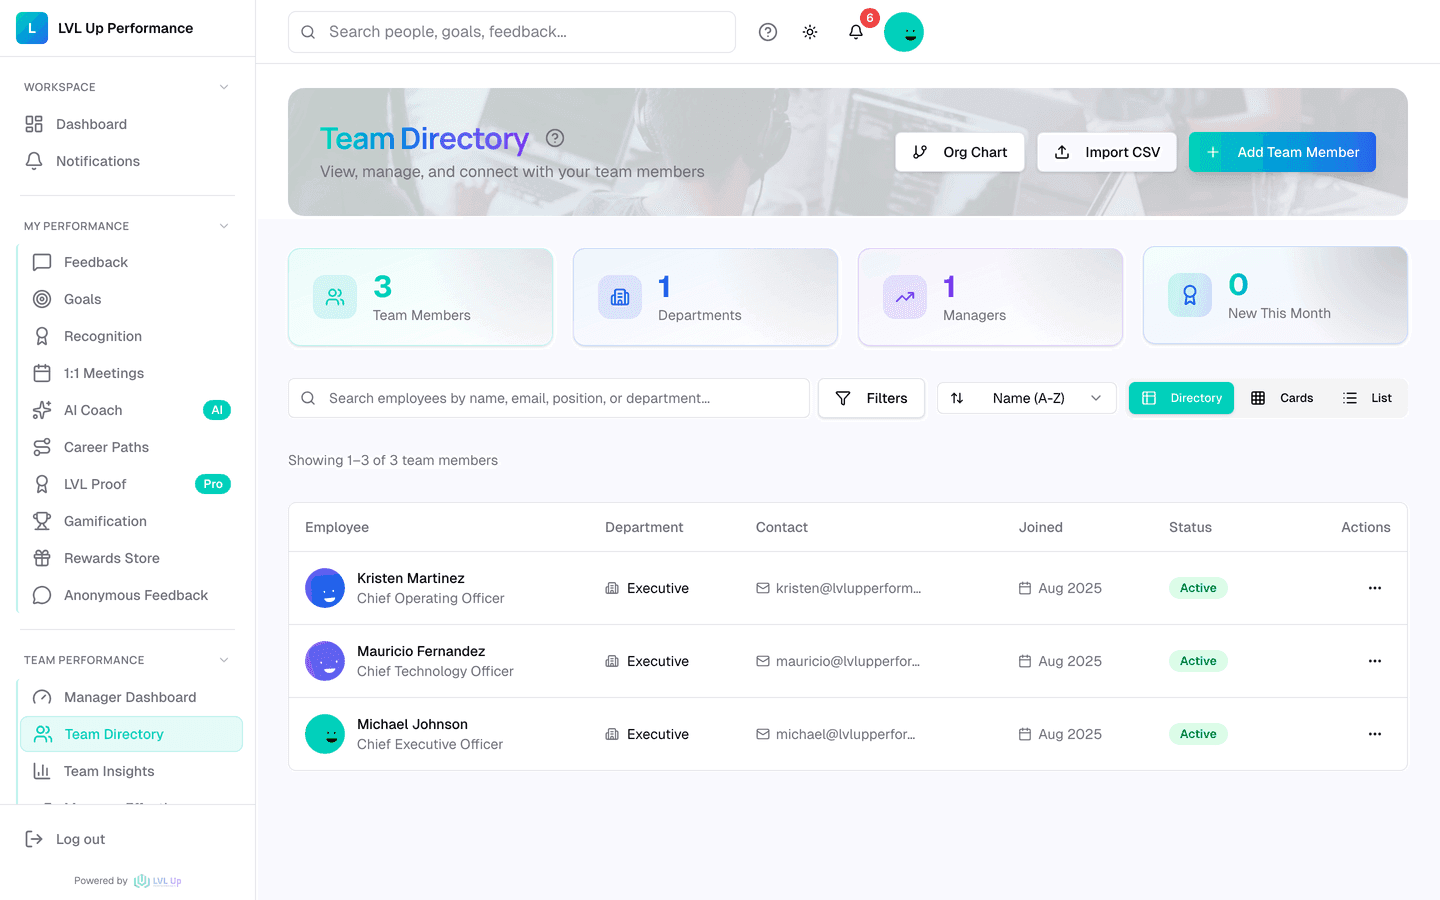Click magnifier icon in the employee search box
The height and width of the screenshot is (900, 1440).
point(308,398)
